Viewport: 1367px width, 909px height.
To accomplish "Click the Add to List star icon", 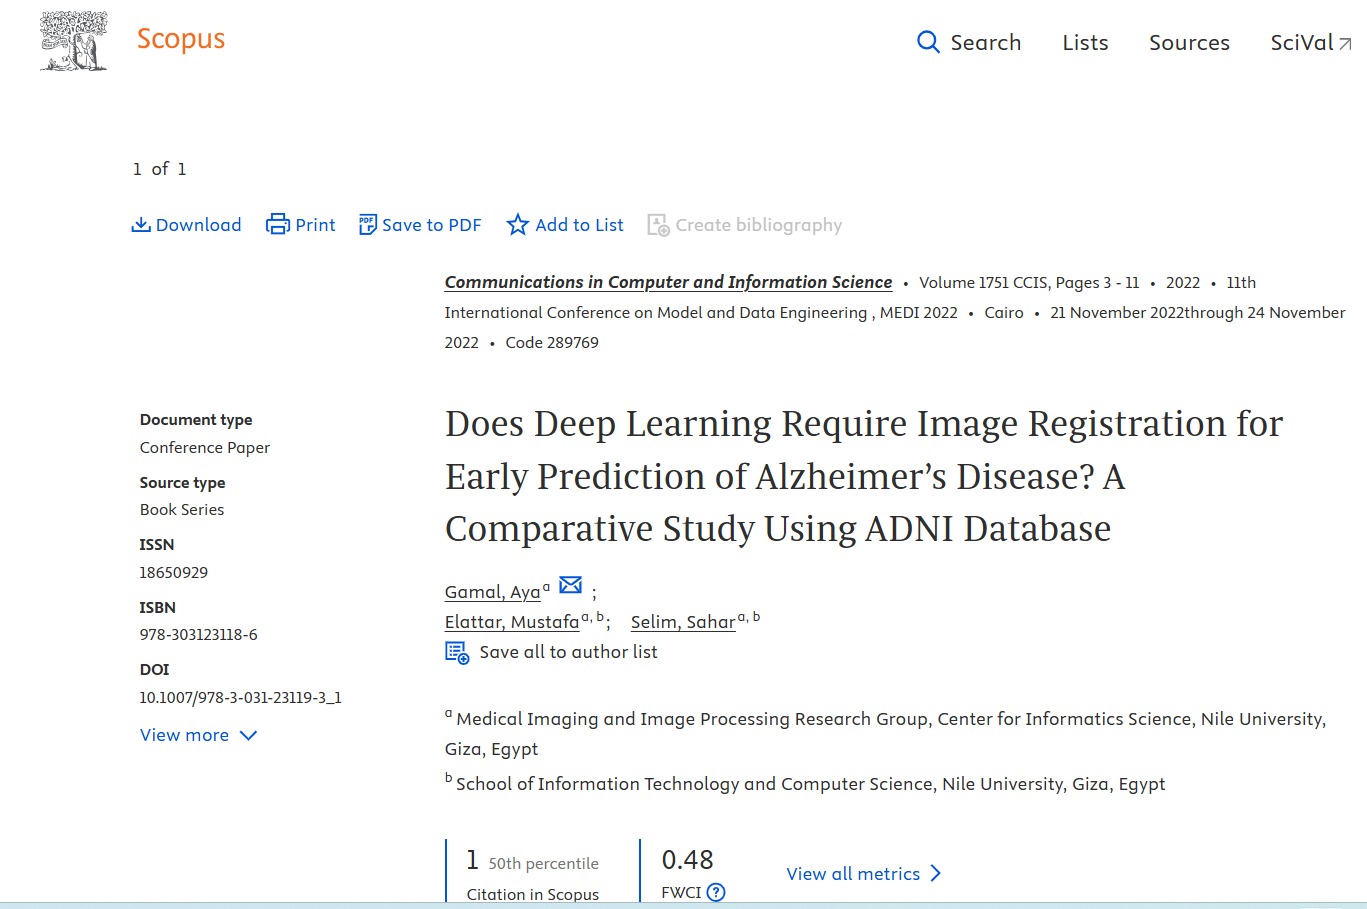I will click(517, 225).
